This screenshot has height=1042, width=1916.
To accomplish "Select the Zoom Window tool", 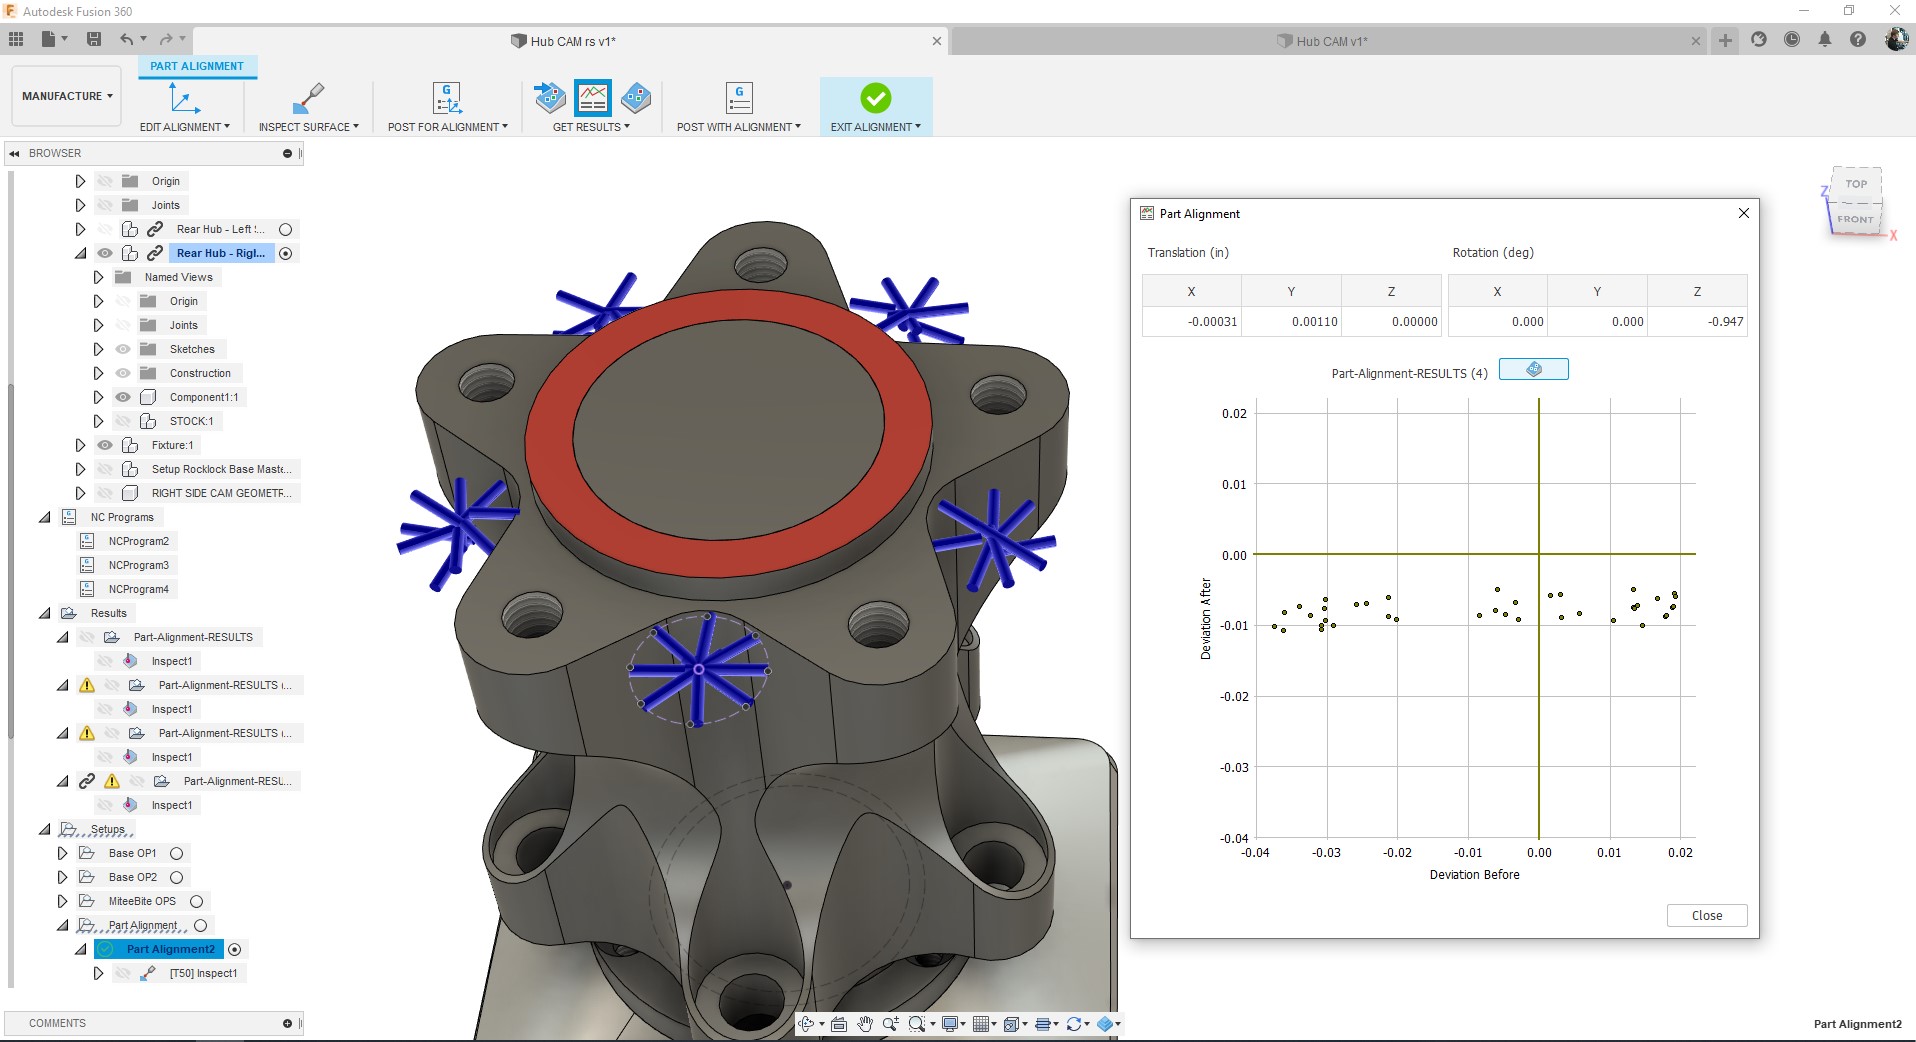I will [x=916, y=1024].
